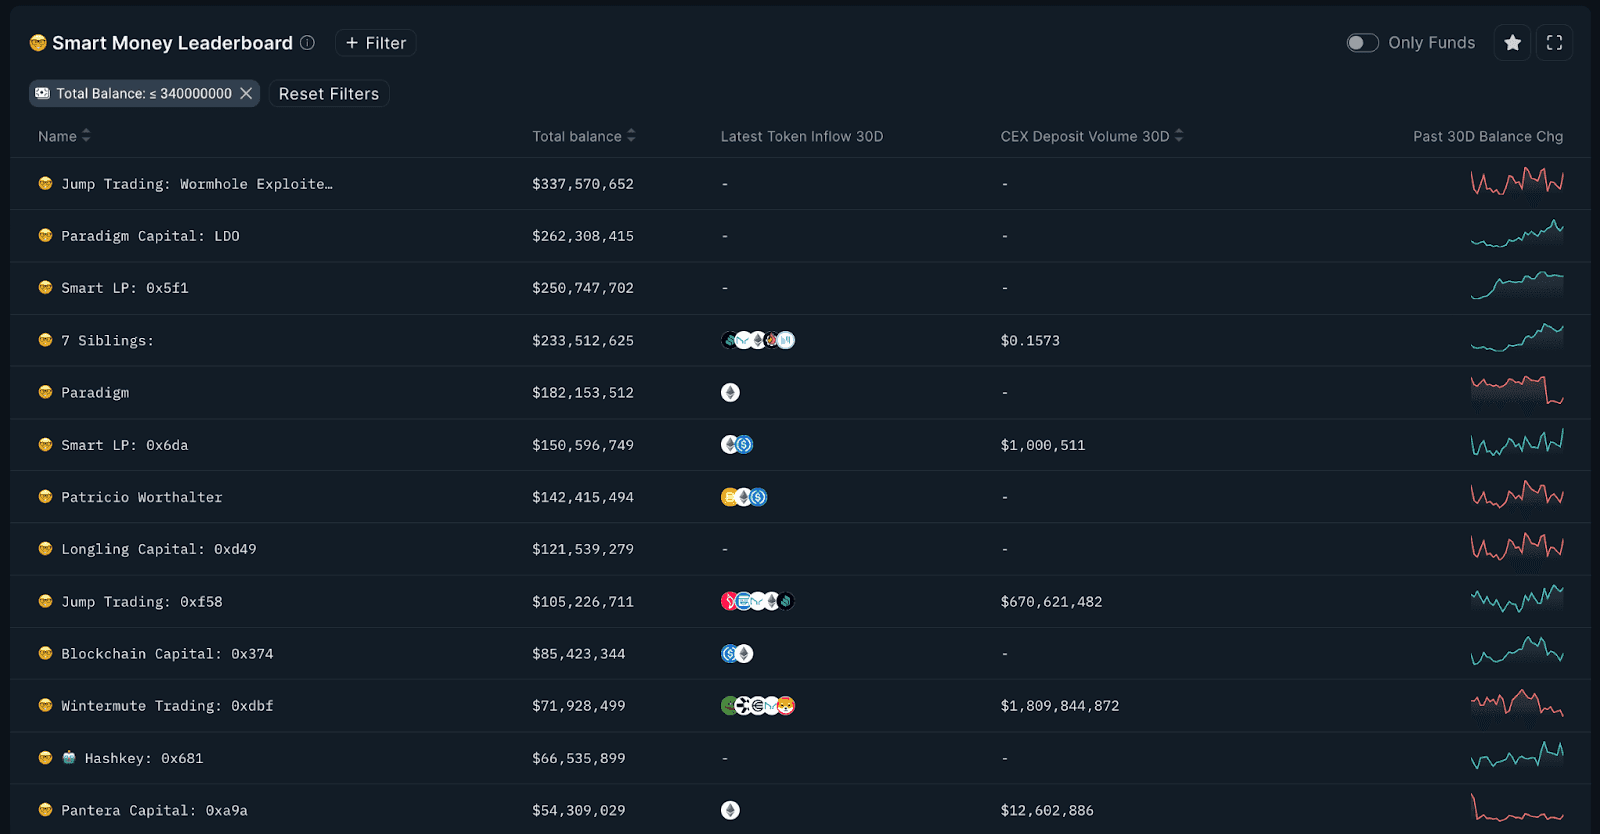Click the $66,535,899 balance value
This screenshot has width=1600, height=834.
[x=579, y=758]
